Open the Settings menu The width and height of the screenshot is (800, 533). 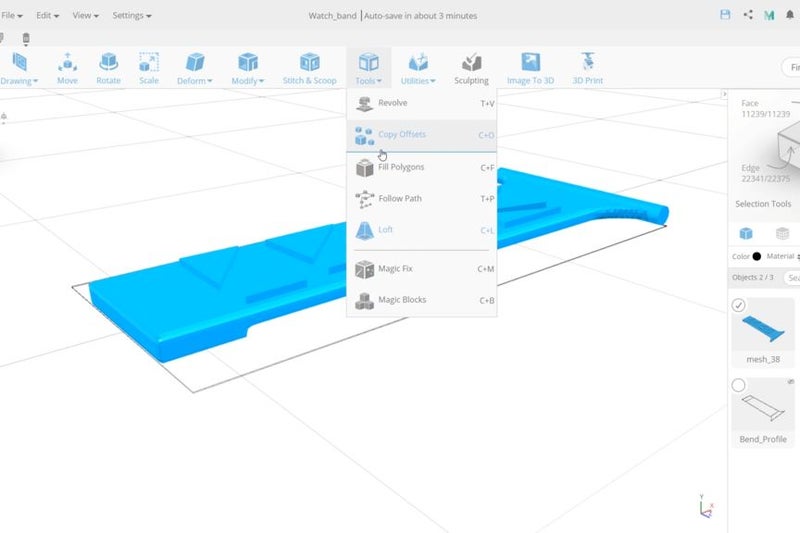tap(132, 15)
